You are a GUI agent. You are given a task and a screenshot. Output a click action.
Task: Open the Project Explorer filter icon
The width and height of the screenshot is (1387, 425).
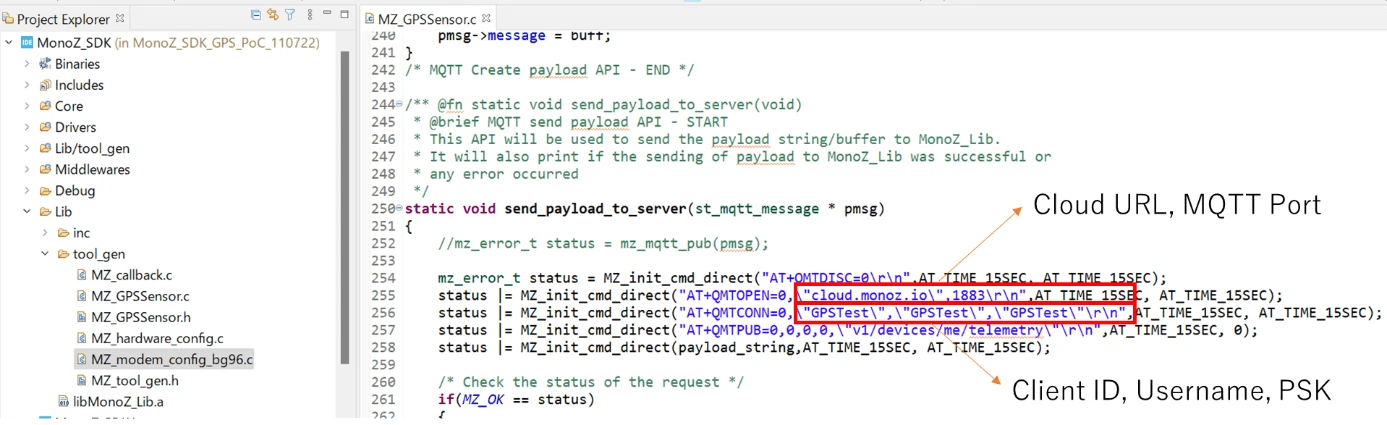[x=290, y=15]
